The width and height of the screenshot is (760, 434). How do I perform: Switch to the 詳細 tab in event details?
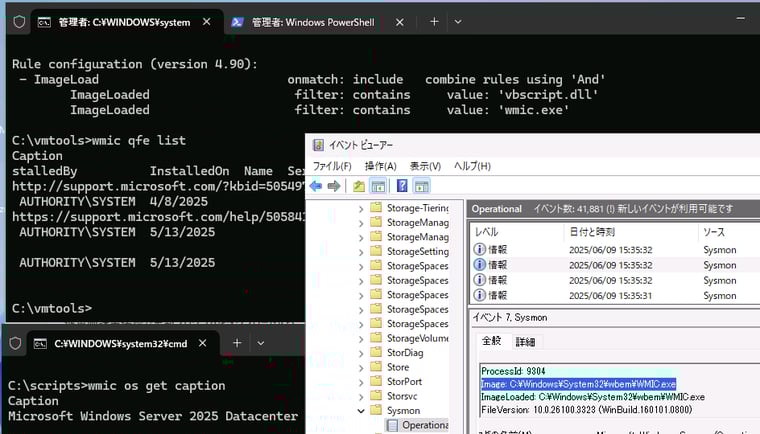525,342
